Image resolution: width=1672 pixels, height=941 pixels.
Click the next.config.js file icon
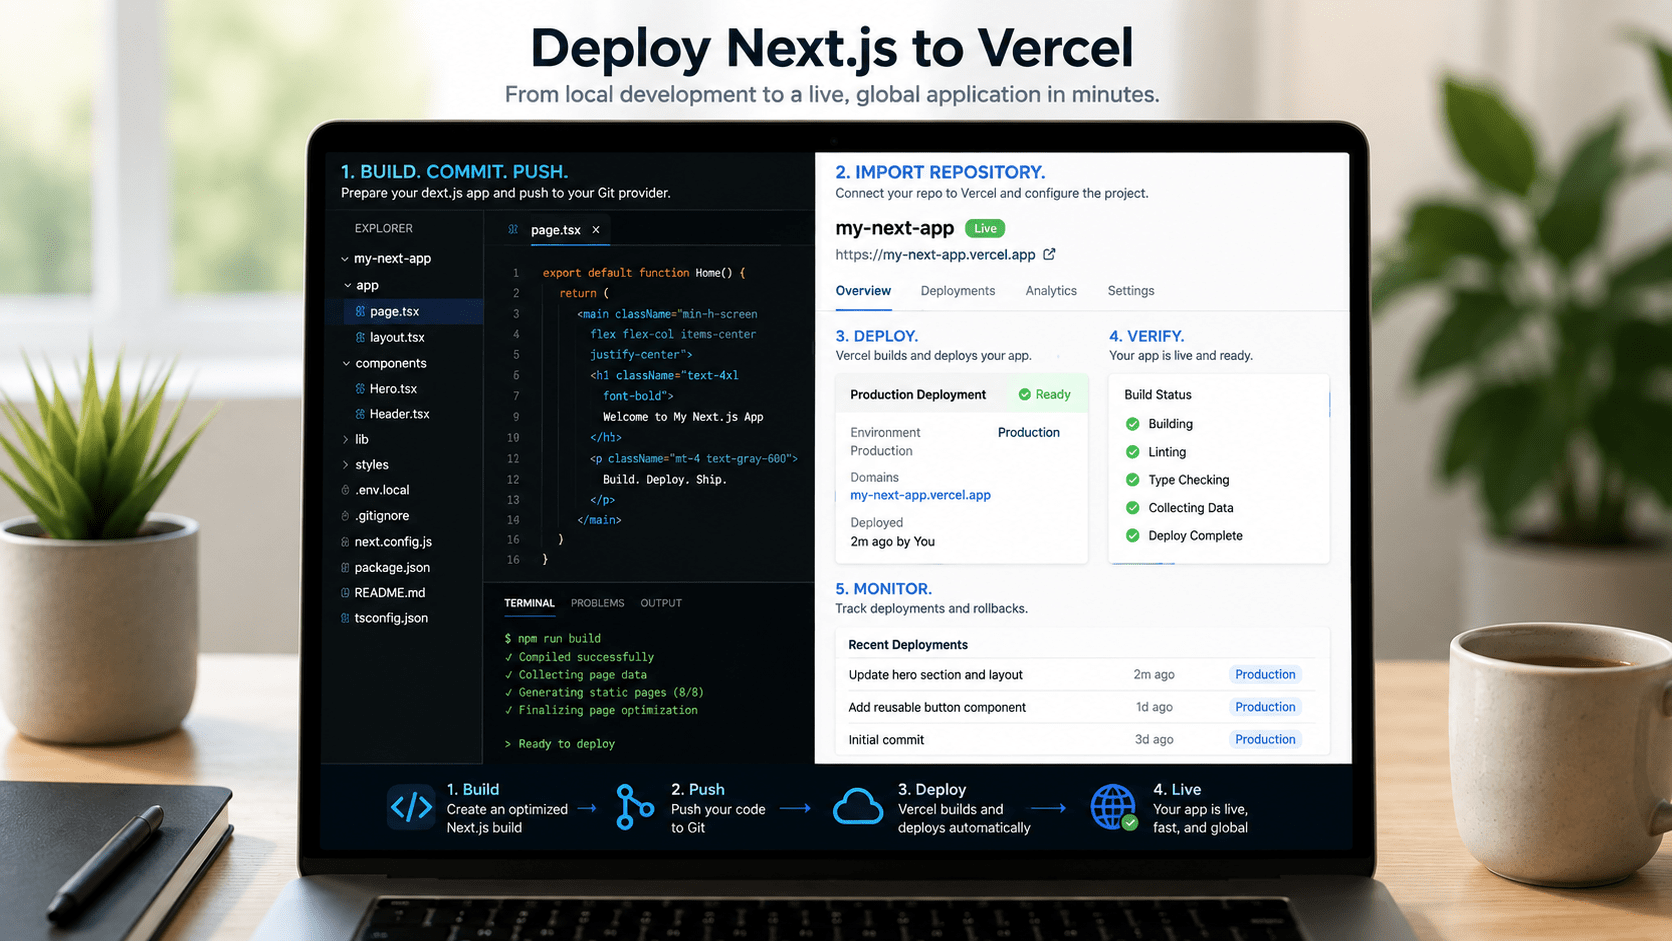pyautogui.click(x=345, y=542)
